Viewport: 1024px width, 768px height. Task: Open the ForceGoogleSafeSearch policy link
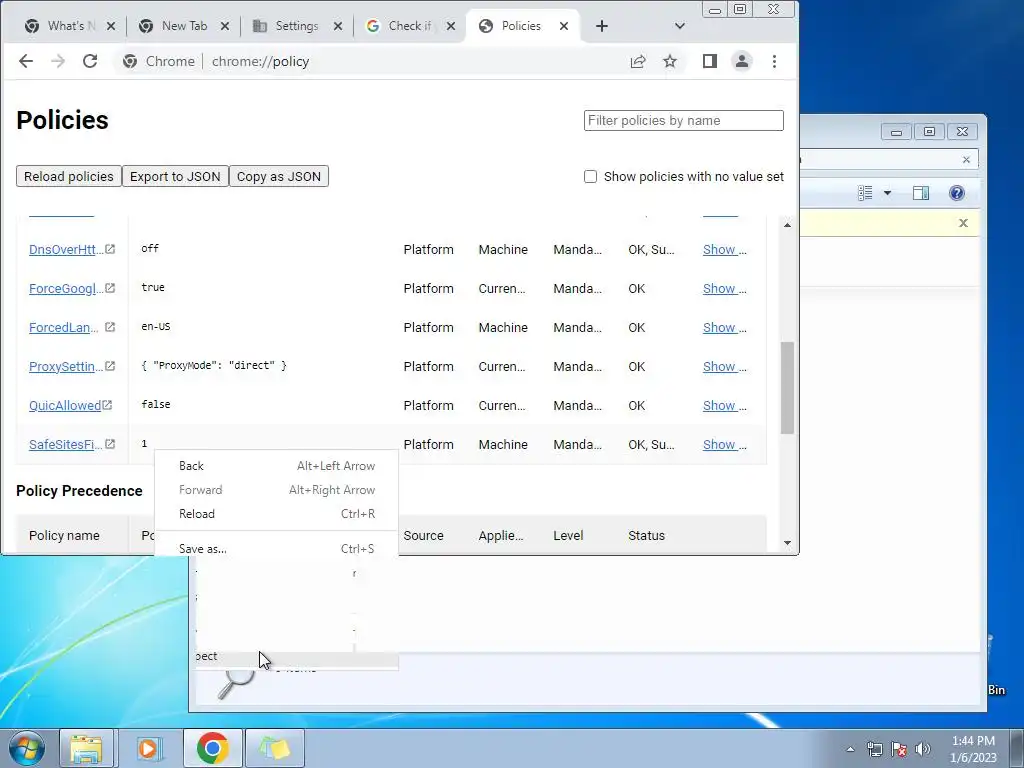(65, 289)
